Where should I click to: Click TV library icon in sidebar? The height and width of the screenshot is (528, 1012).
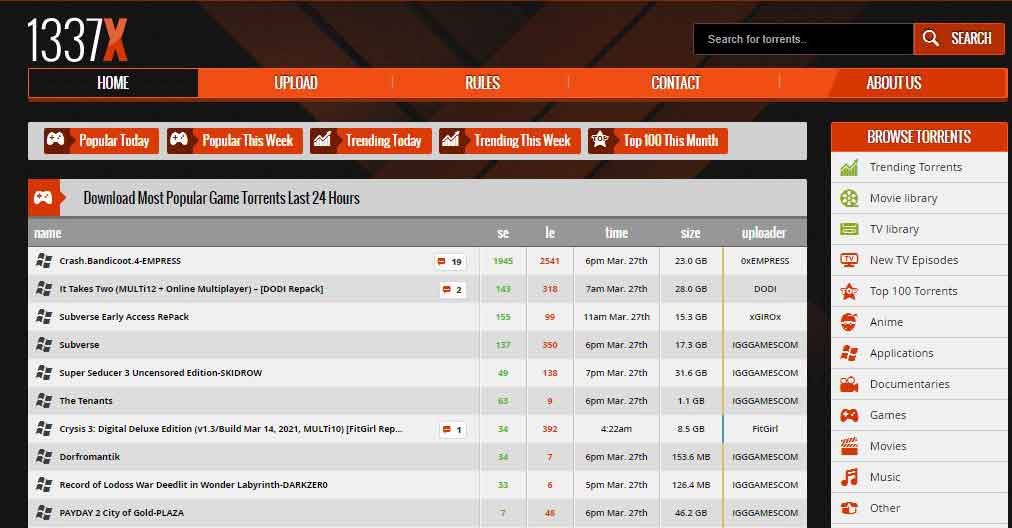pyautogui.click(x=849, y=229)
